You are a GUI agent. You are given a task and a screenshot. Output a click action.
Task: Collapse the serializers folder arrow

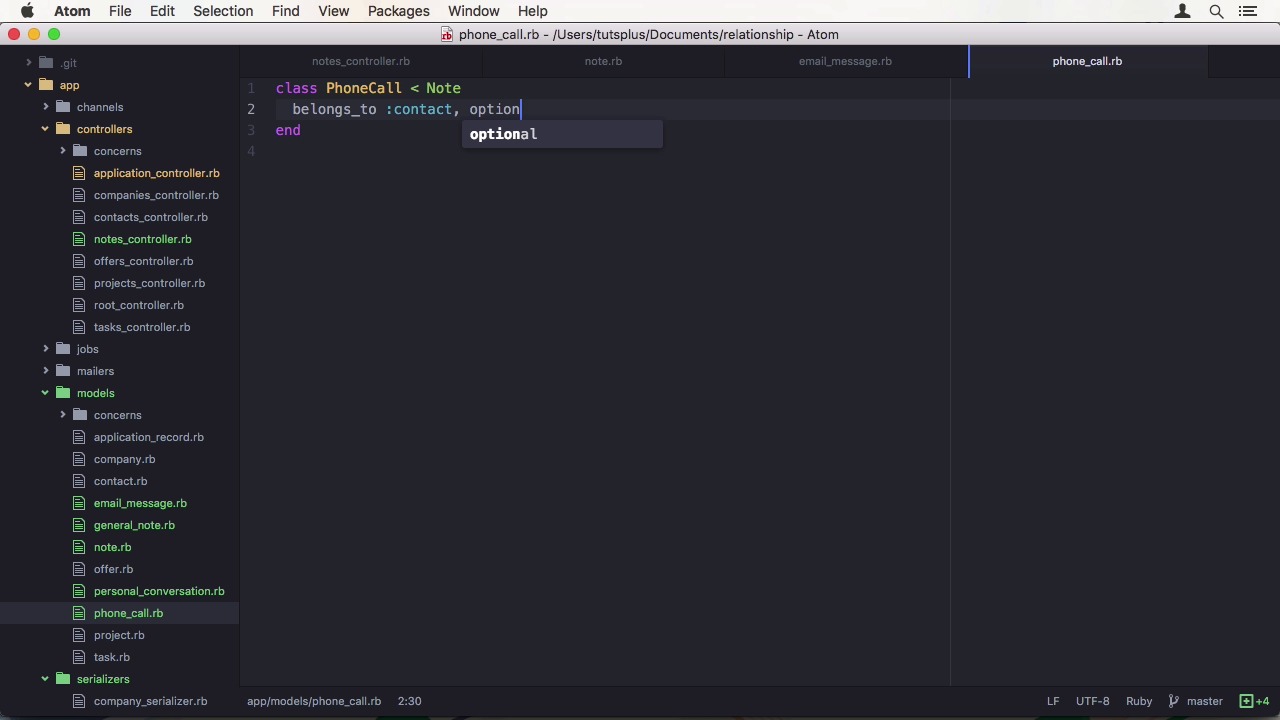click(x=45, y=679)
